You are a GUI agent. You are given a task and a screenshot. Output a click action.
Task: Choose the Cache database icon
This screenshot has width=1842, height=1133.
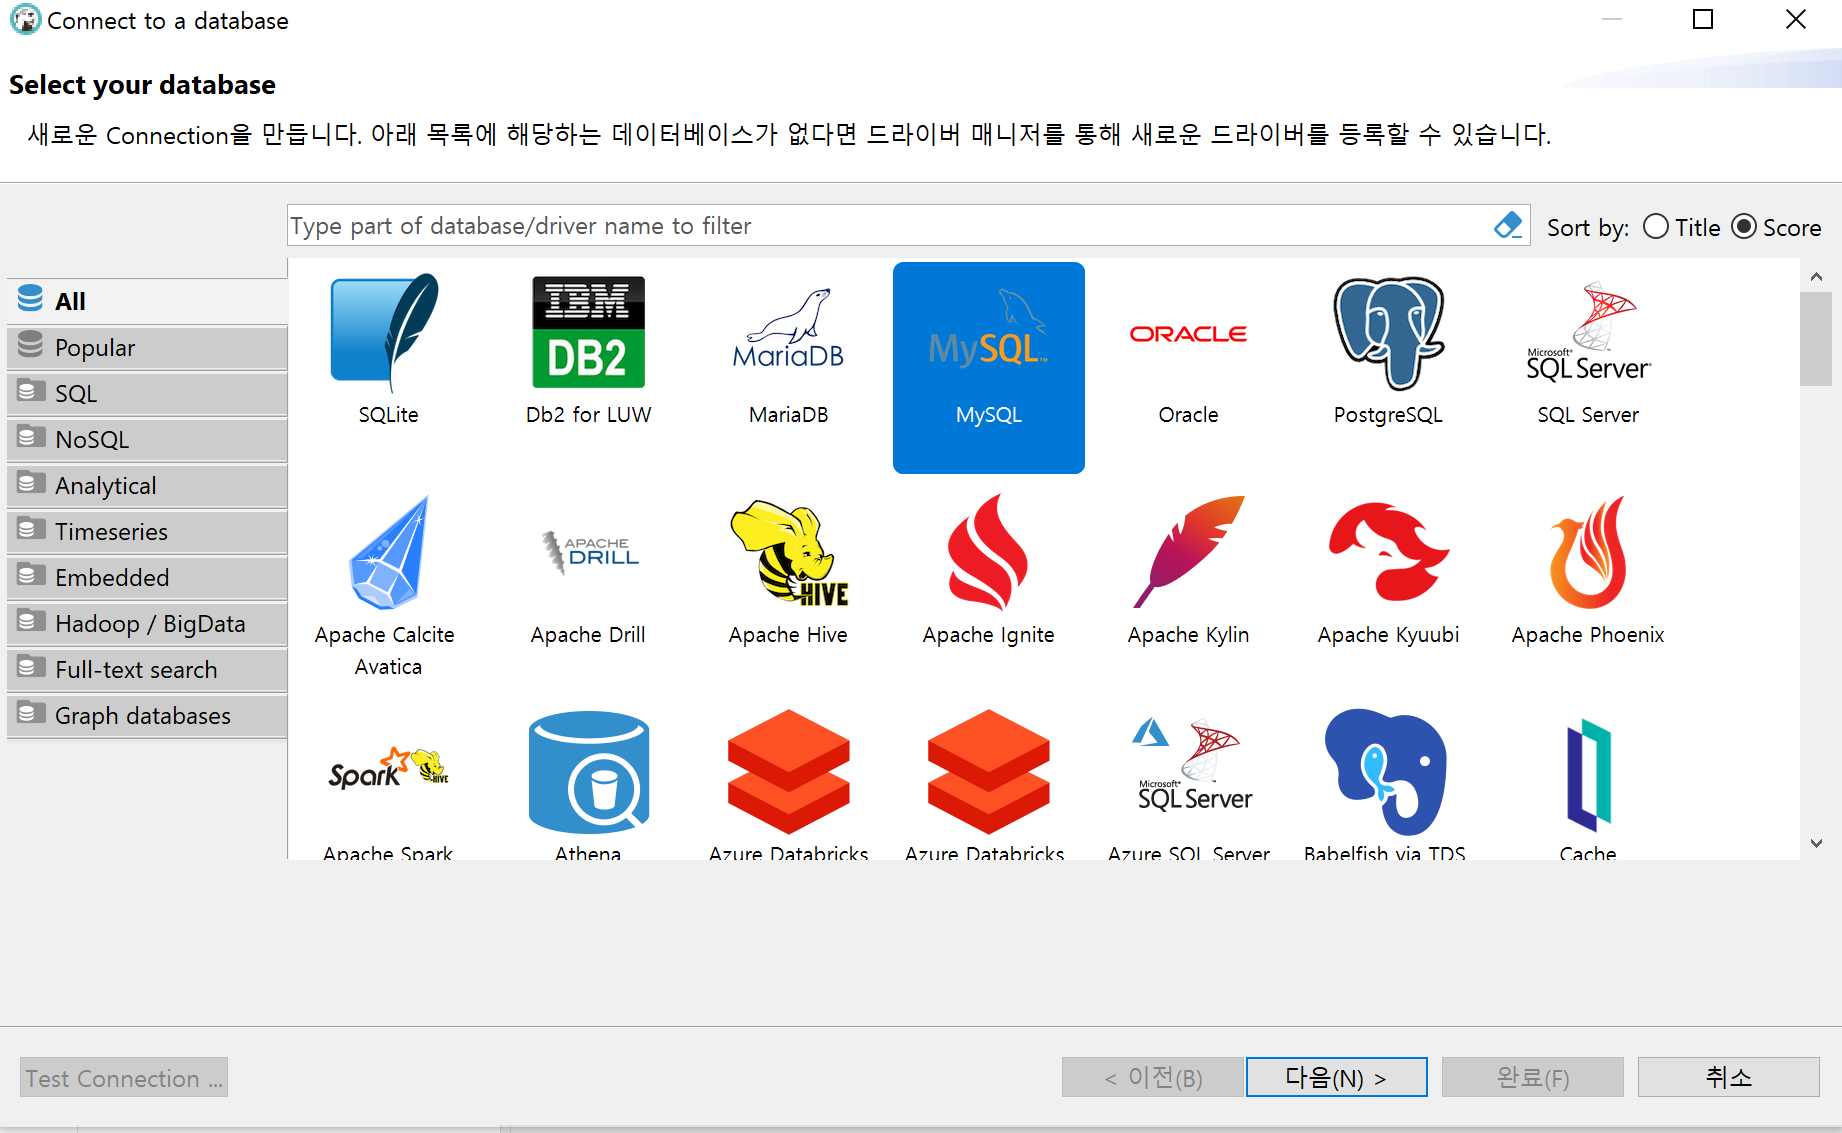point(1588,775)
